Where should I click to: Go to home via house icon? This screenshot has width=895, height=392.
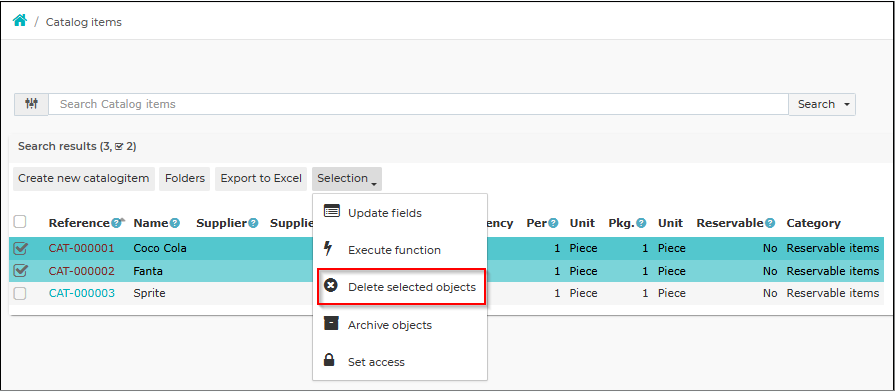pos(20,21)
